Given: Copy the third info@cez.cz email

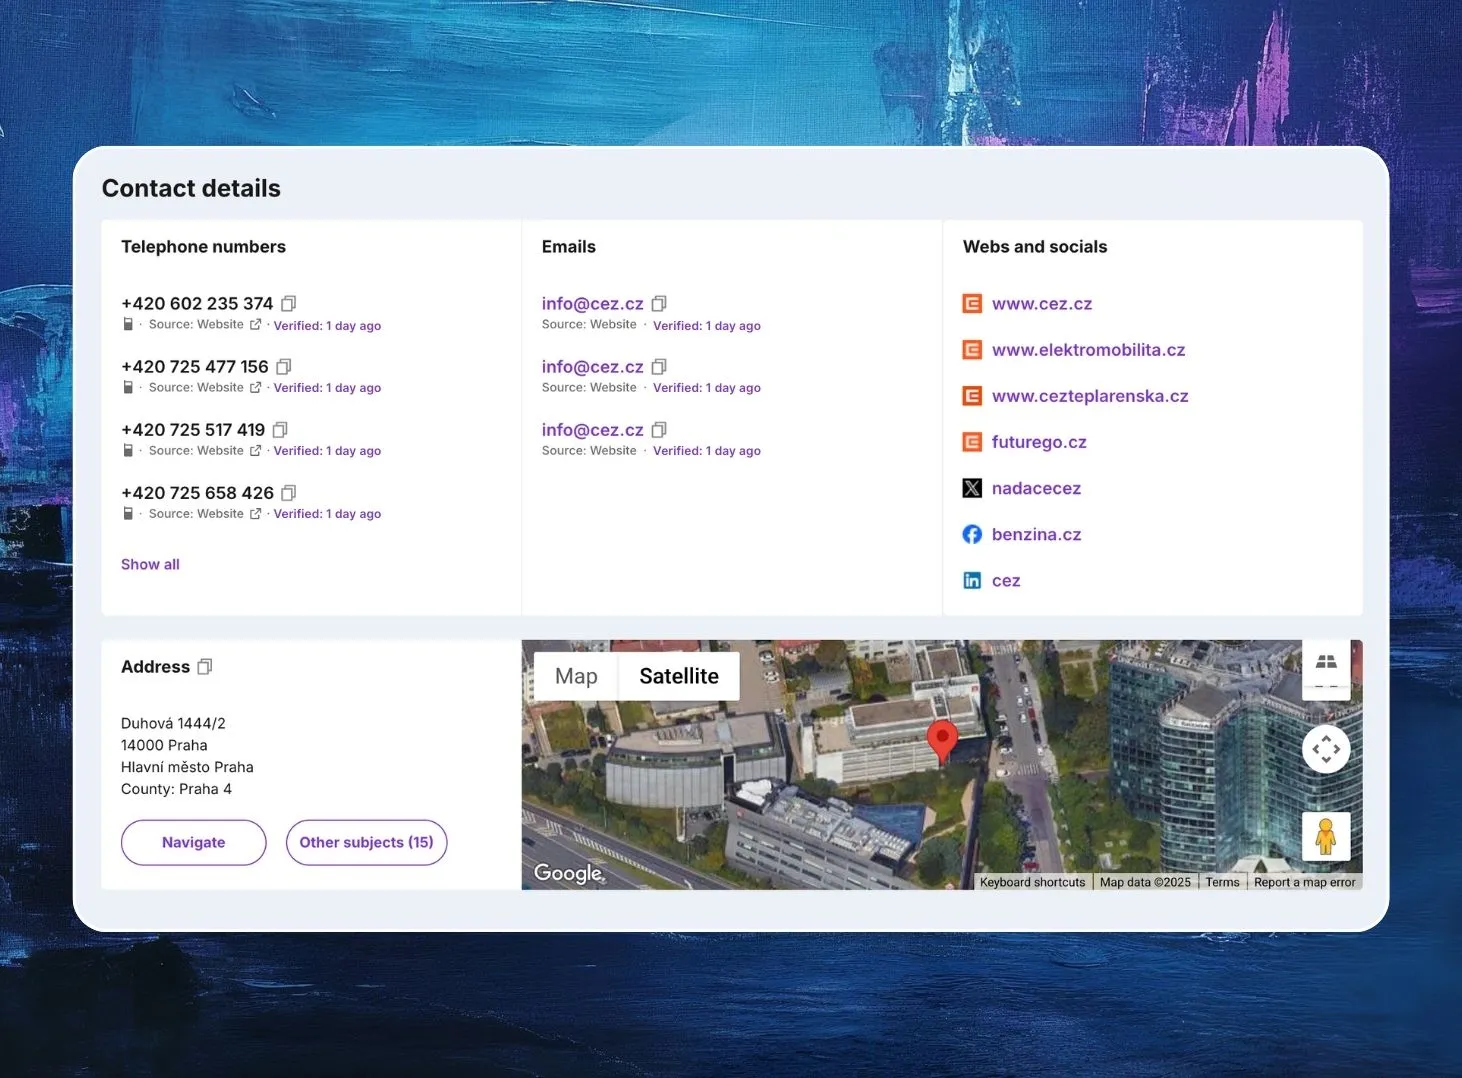Looking at the screenshot, I should [659, 429].
